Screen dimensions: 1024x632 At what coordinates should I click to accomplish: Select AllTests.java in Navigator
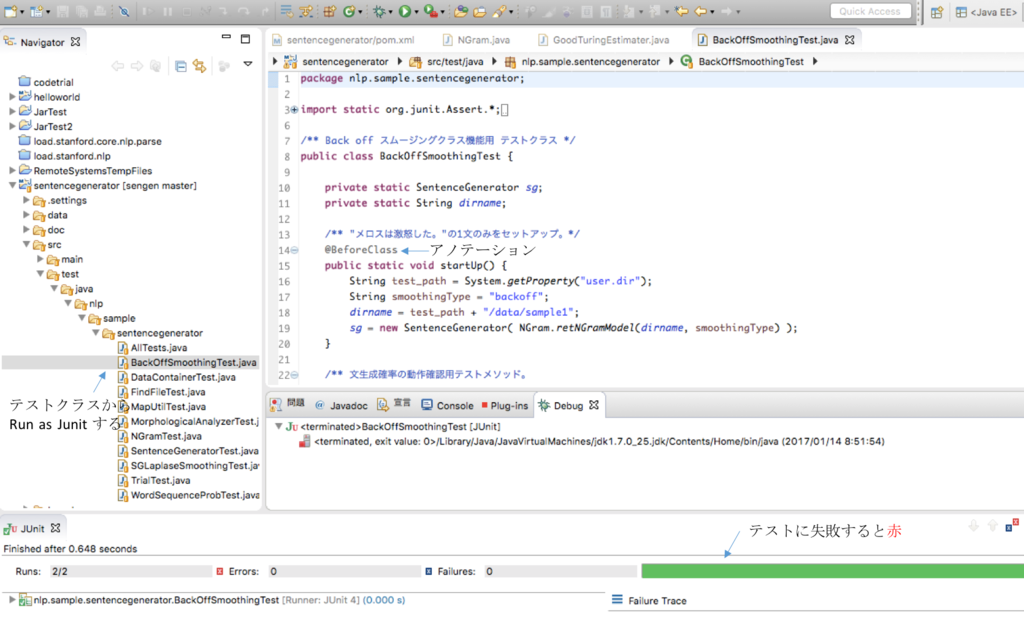[x=159, y=348]
